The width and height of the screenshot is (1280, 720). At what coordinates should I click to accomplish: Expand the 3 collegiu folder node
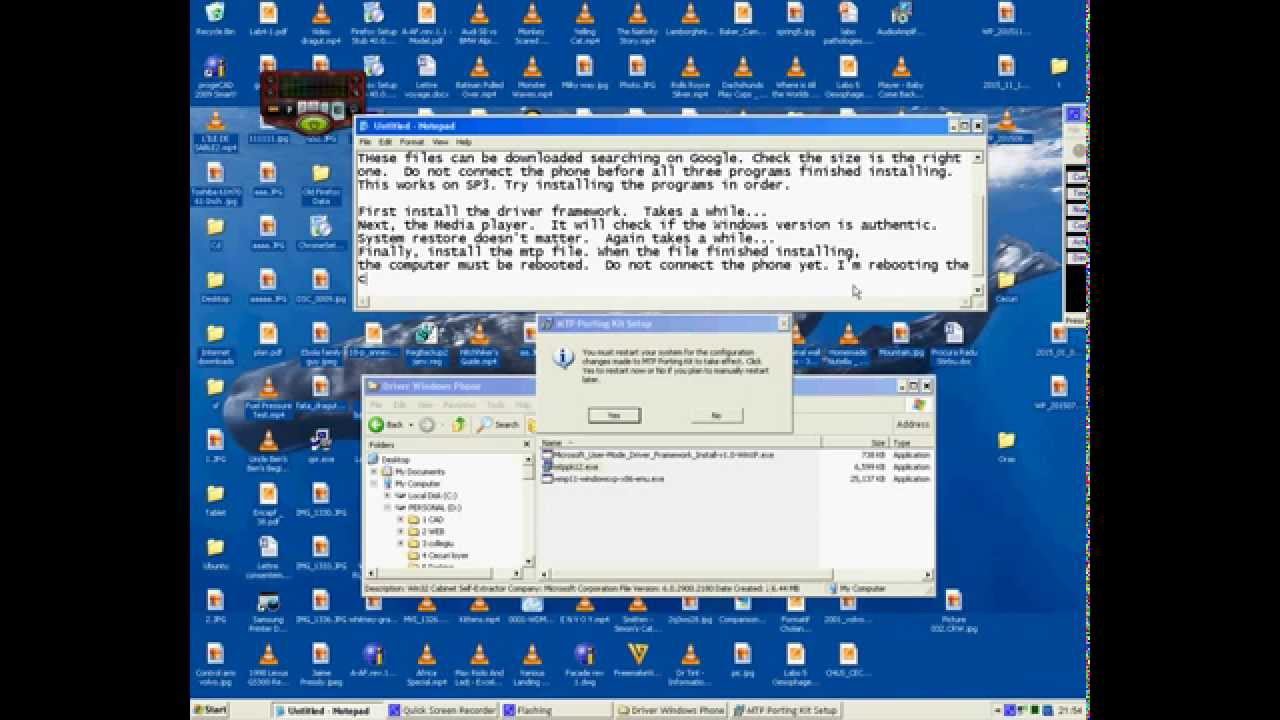click(400, 544)
